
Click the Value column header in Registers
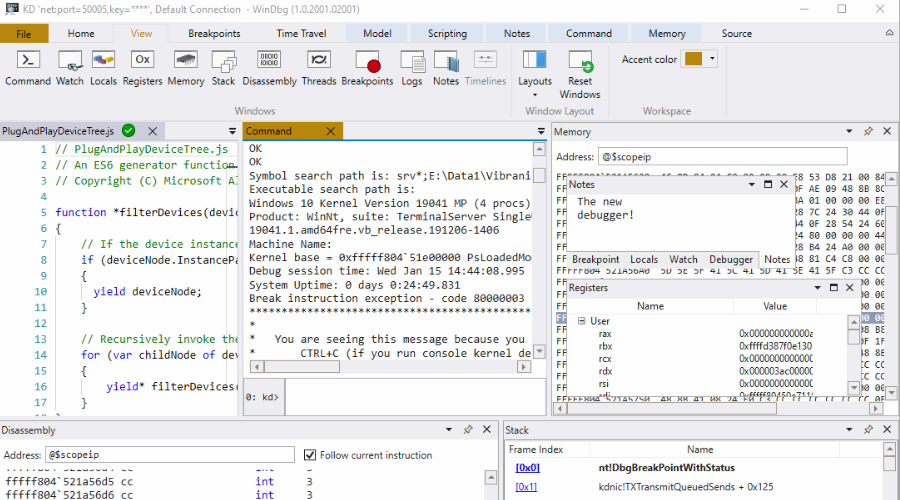tap(775, 306)
